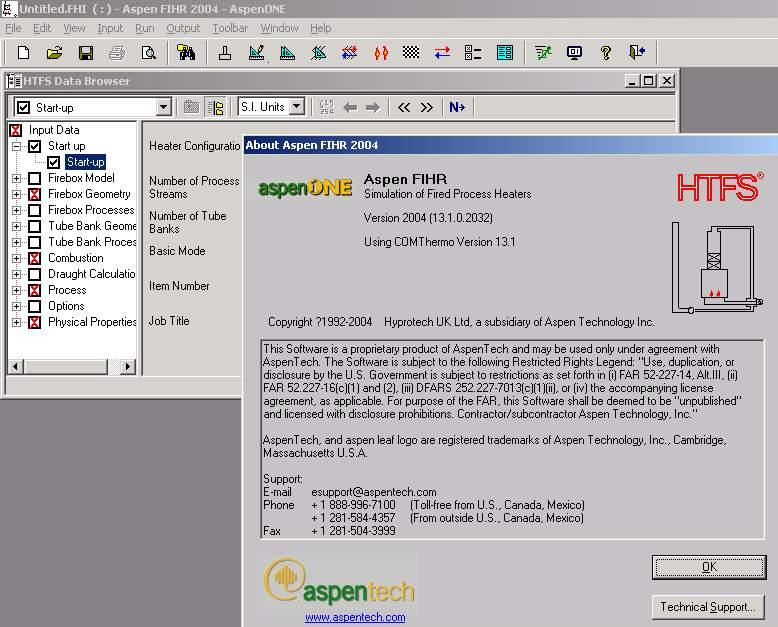The image size is (778, 627).
Task: Click the teal results table icon
Action: pyautogui.click(x=505, y=53)
